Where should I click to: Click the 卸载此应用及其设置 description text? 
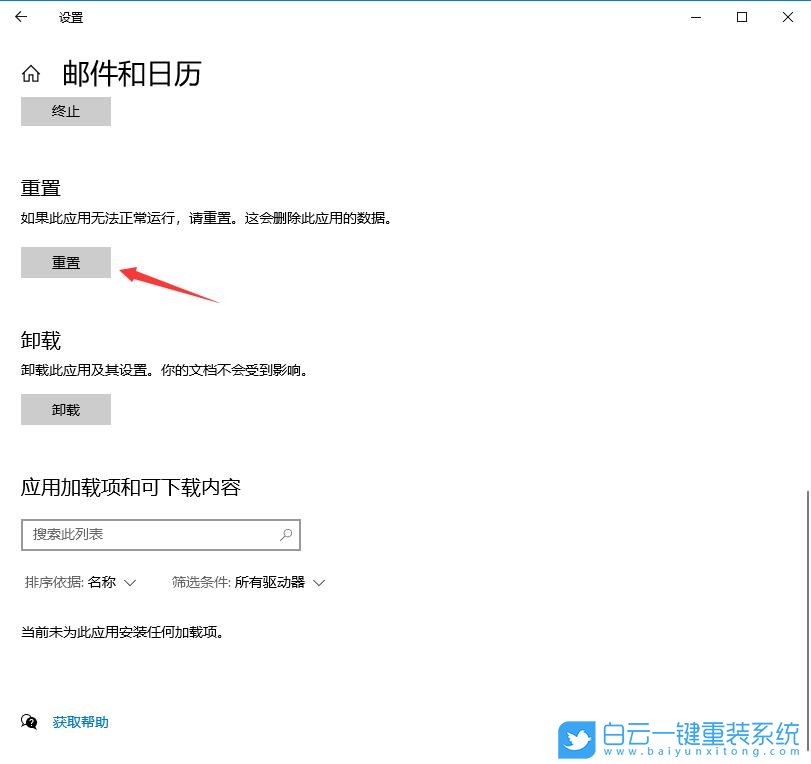point(163,369)
